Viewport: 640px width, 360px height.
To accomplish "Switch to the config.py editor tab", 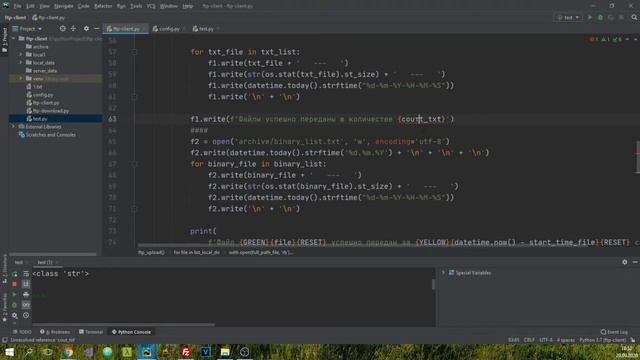I will click(x=169, y=29).
